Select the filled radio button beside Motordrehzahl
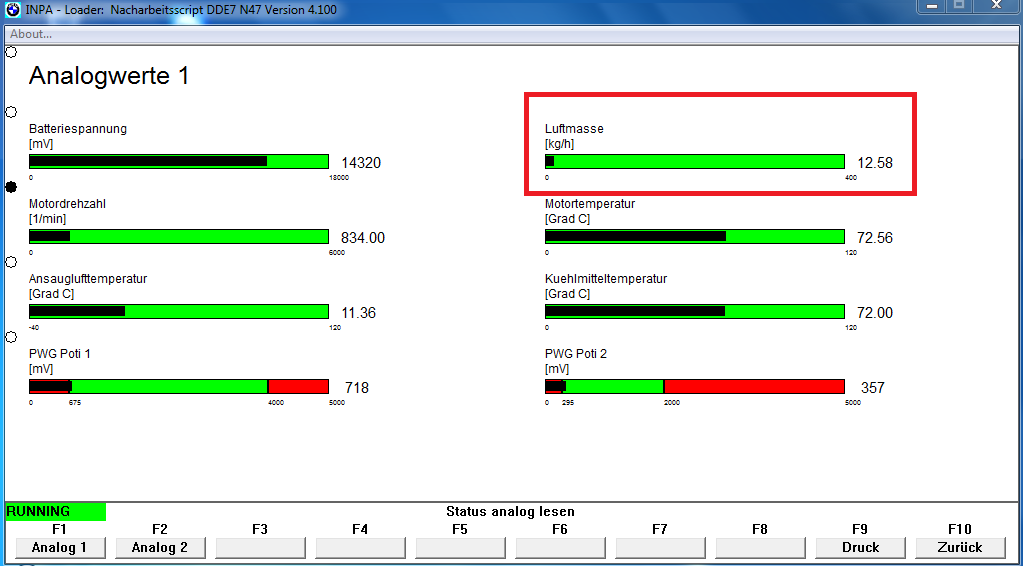The image size is (1023, 566). pyautogui.click(x=11, y=187)
